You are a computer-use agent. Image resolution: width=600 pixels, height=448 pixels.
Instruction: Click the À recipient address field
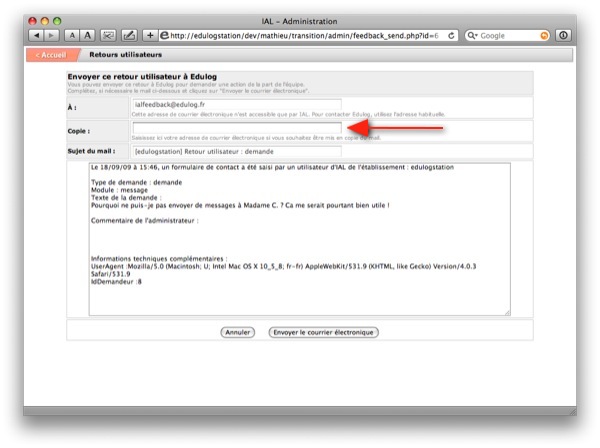tap(236, 103)
